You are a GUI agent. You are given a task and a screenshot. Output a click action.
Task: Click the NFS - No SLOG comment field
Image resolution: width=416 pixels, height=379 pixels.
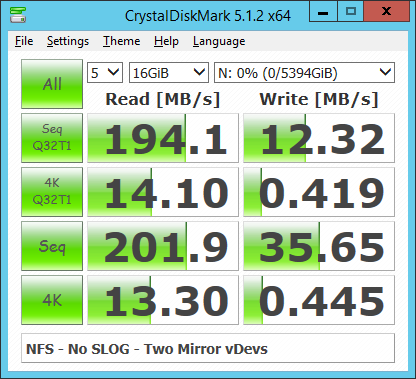pyautogui.click(x=208, y=348)
